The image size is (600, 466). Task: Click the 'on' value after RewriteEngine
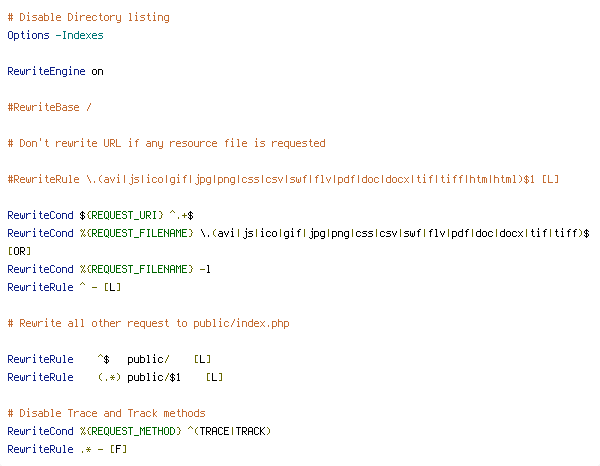tap(97, 72)
